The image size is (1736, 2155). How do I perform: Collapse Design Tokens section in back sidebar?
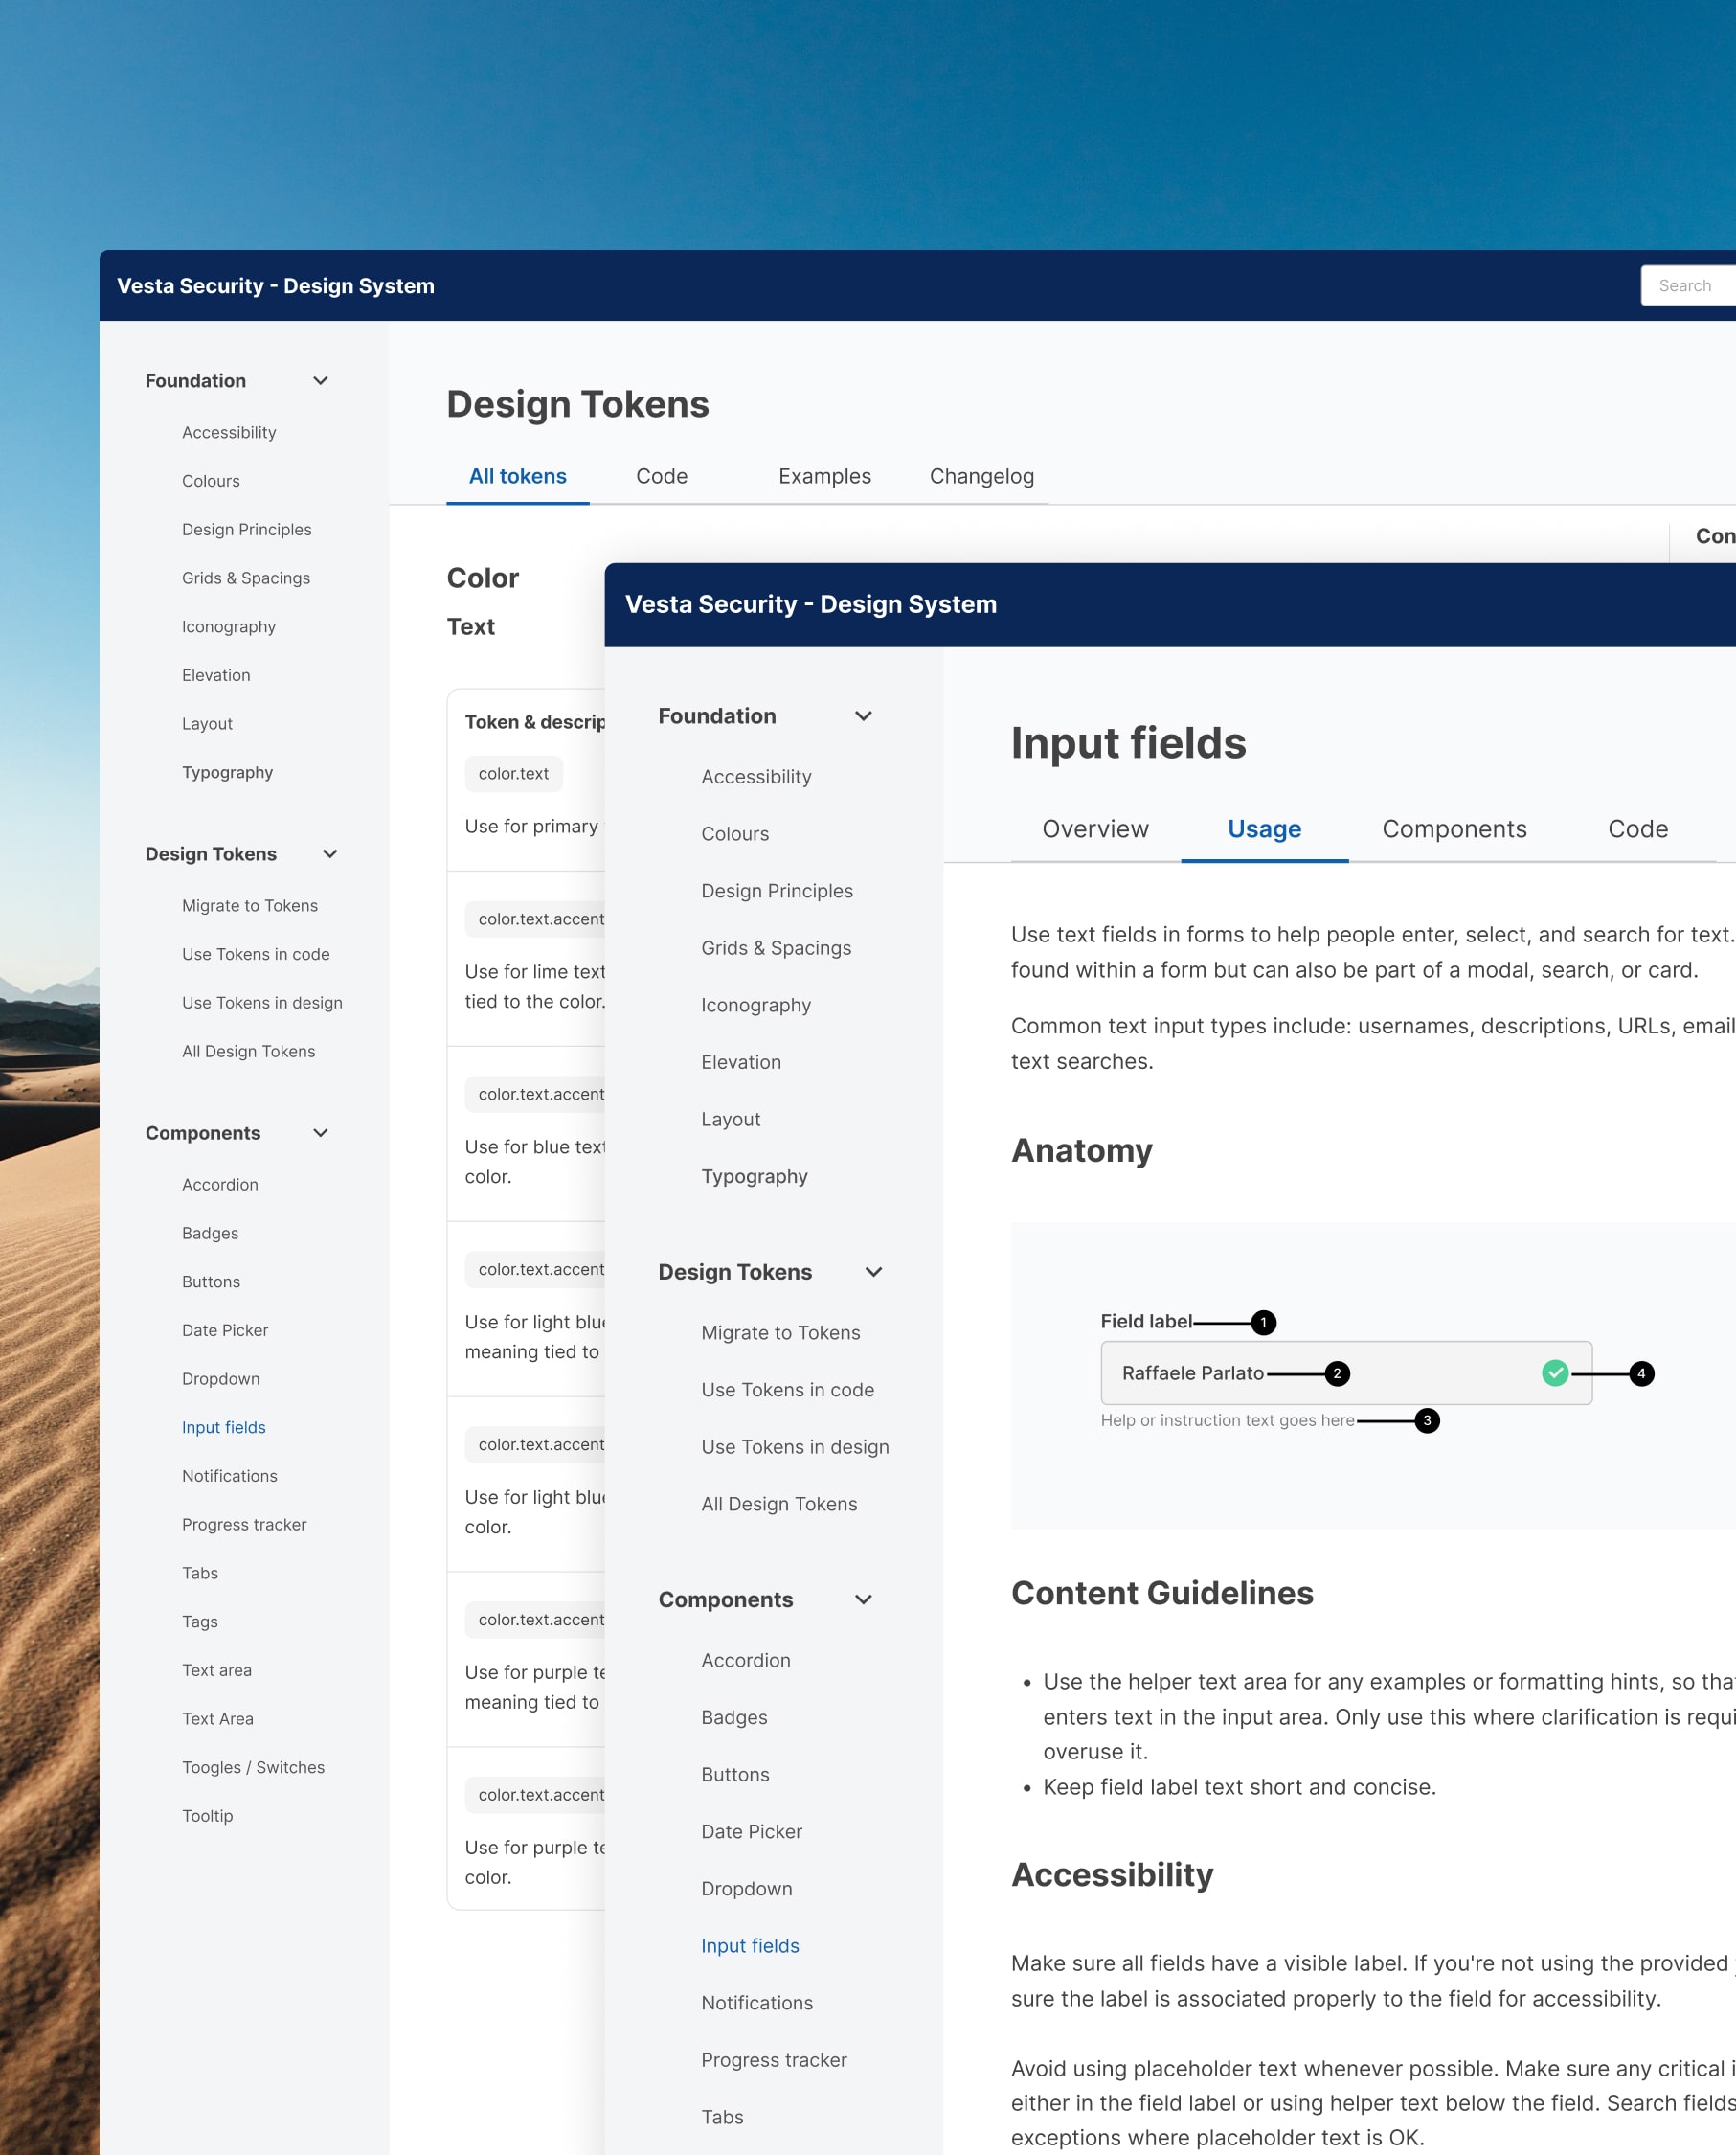(x=330, y=854)
